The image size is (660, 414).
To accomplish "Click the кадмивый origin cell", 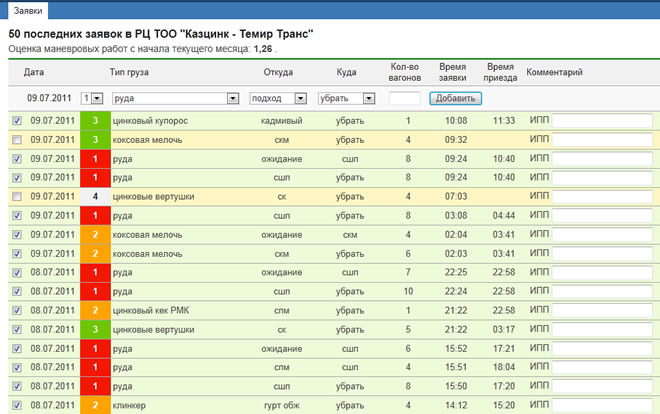I will 282,121.
